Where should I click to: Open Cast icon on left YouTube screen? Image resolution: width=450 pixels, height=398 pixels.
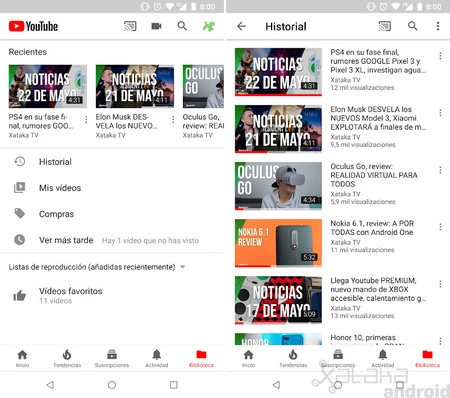coord(130,26)
